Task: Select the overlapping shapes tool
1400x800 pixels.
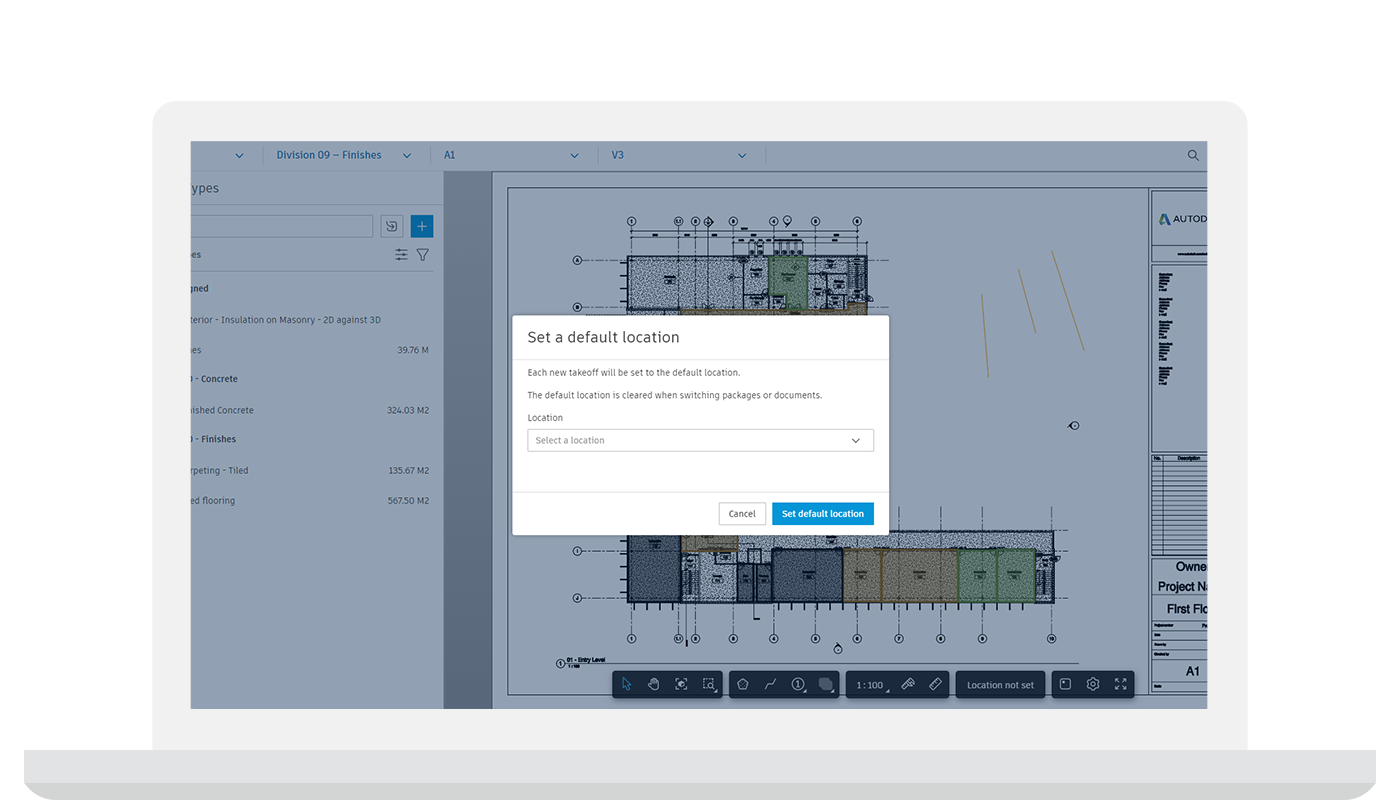Action: 826,684
